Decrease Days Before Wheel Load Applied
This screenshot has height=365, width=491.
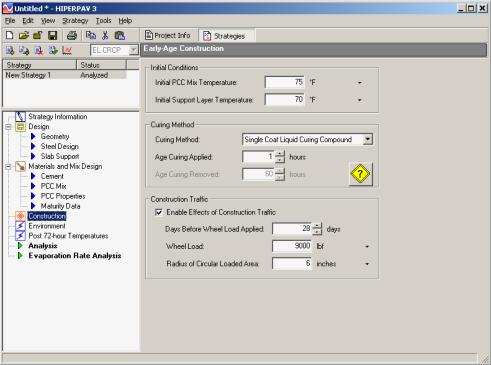tap(317, 232)
